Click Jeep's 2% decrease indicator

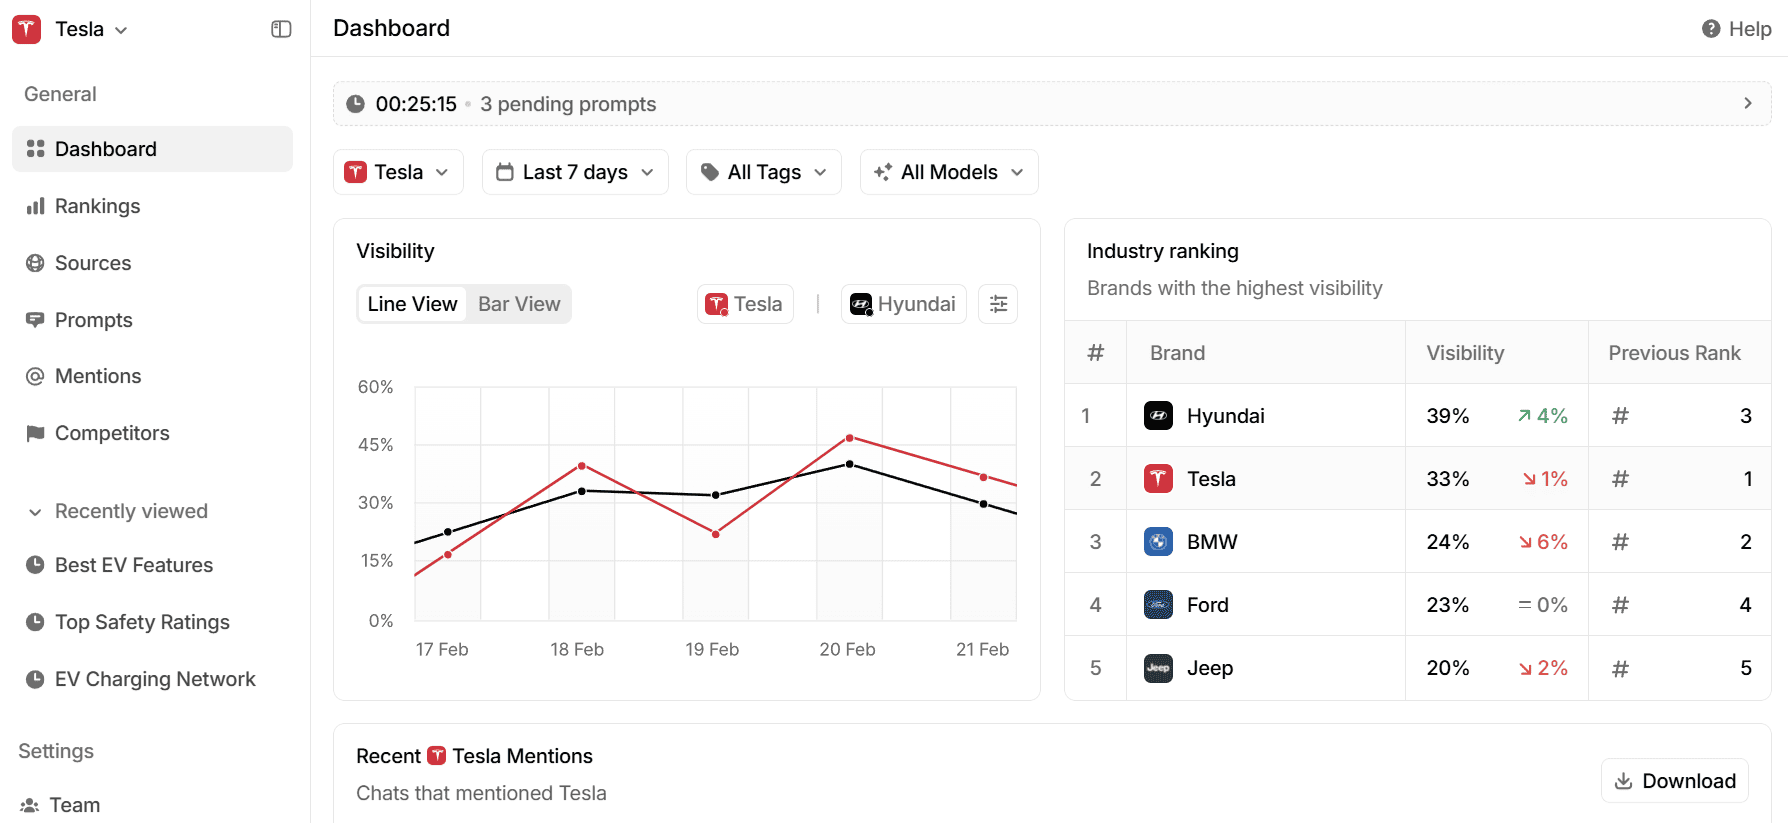[x=1543, y=668]
